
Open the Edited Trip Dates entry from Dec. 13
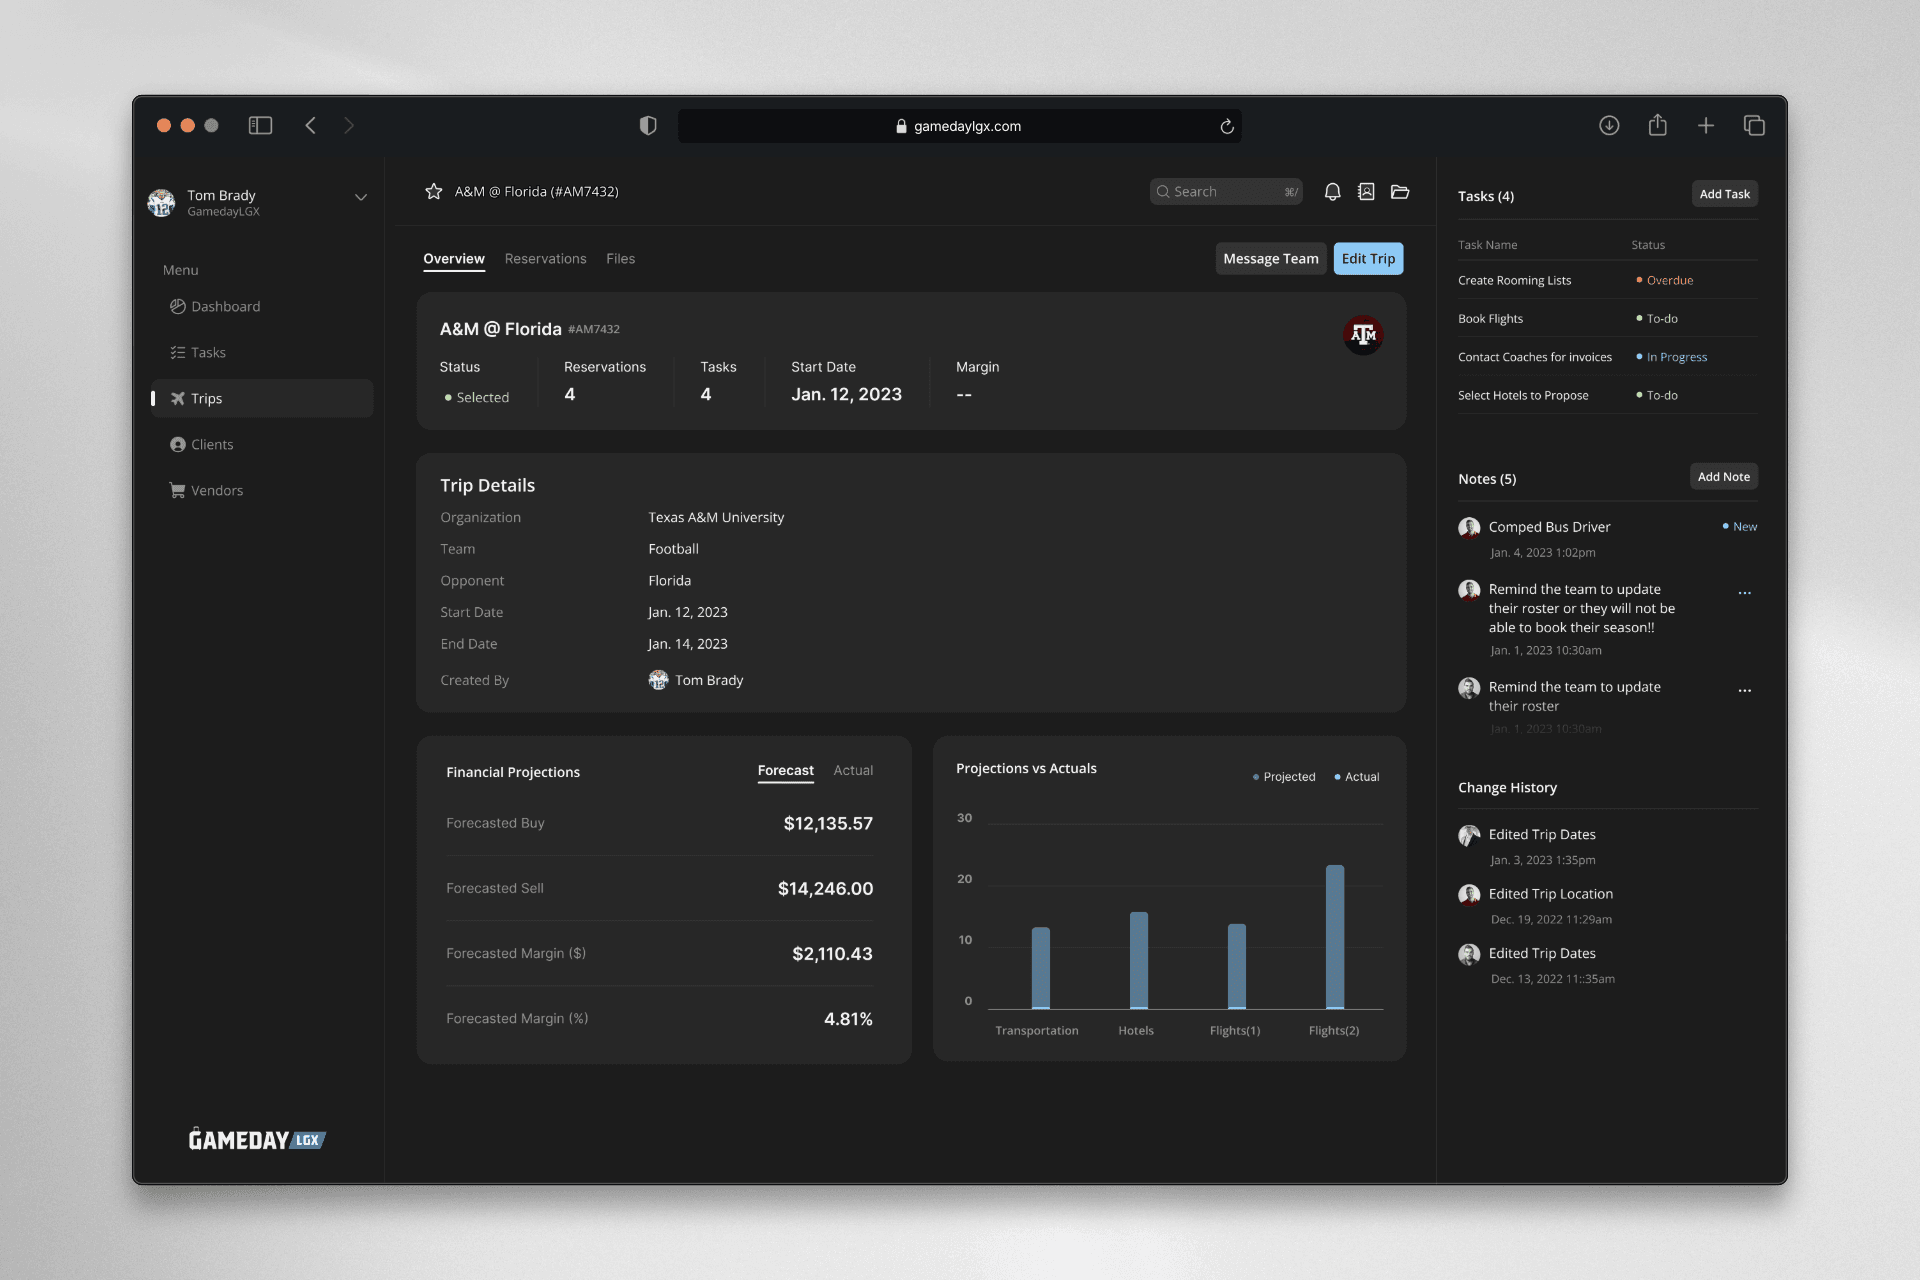point(1542,954)
